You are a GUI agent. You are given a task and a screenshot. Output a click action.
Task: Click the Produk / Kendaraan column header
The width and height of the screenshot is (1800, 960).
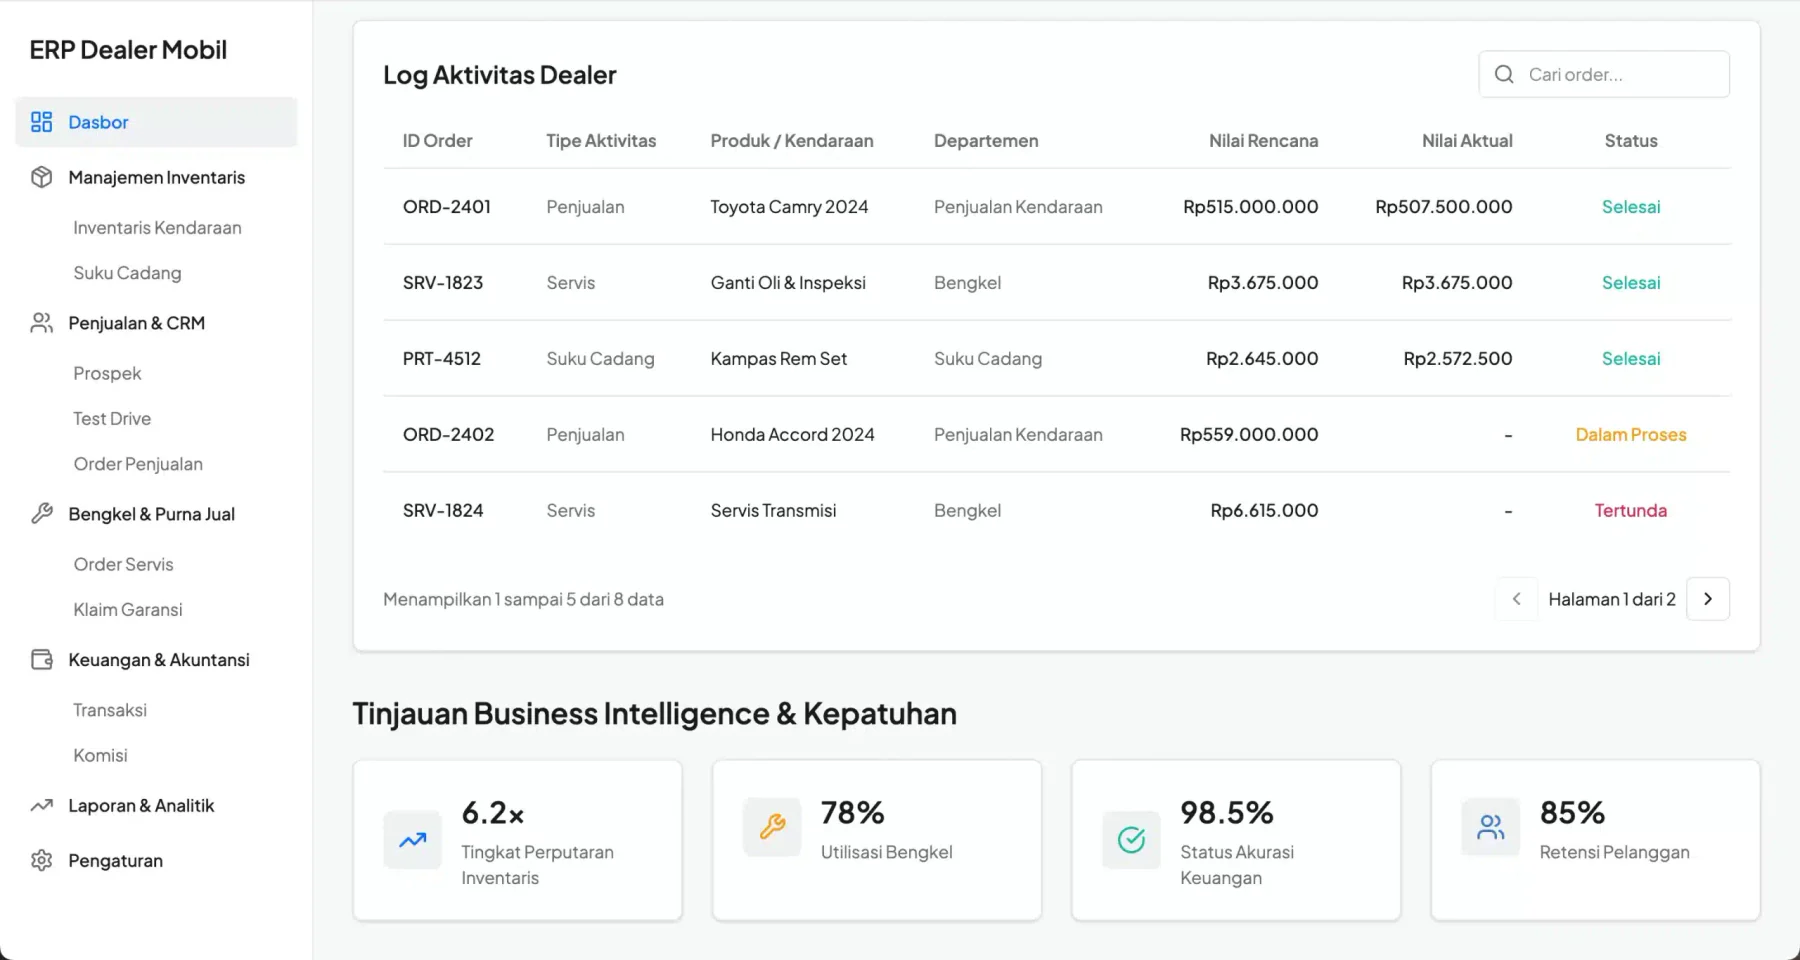[x=792, y=141]
